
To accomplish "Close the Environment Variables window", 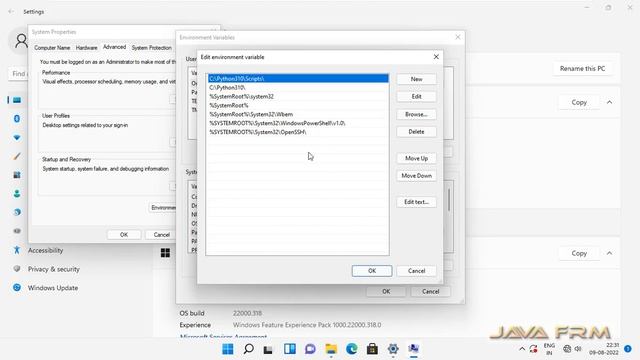I will (458, 37).
